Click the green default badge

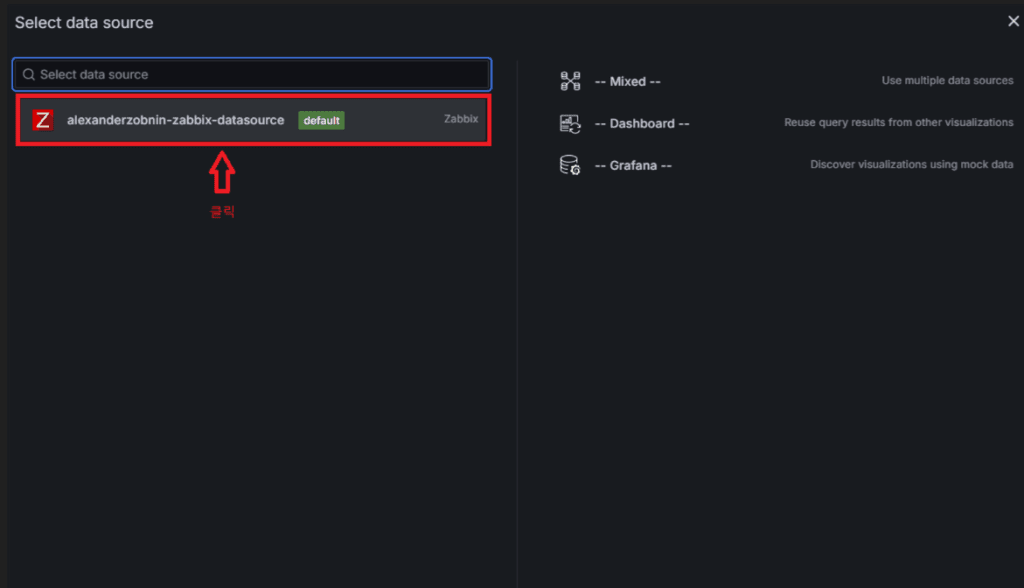[321, 120]
